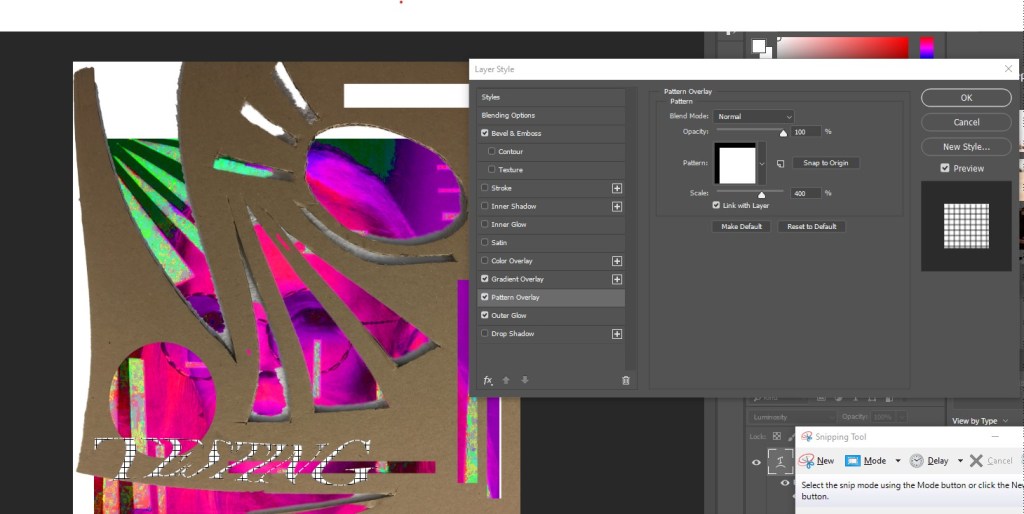Click the plus icon next to Gradient Overlay
The width and height of the screenshot is (1024, 514).
tap(617, 279)
